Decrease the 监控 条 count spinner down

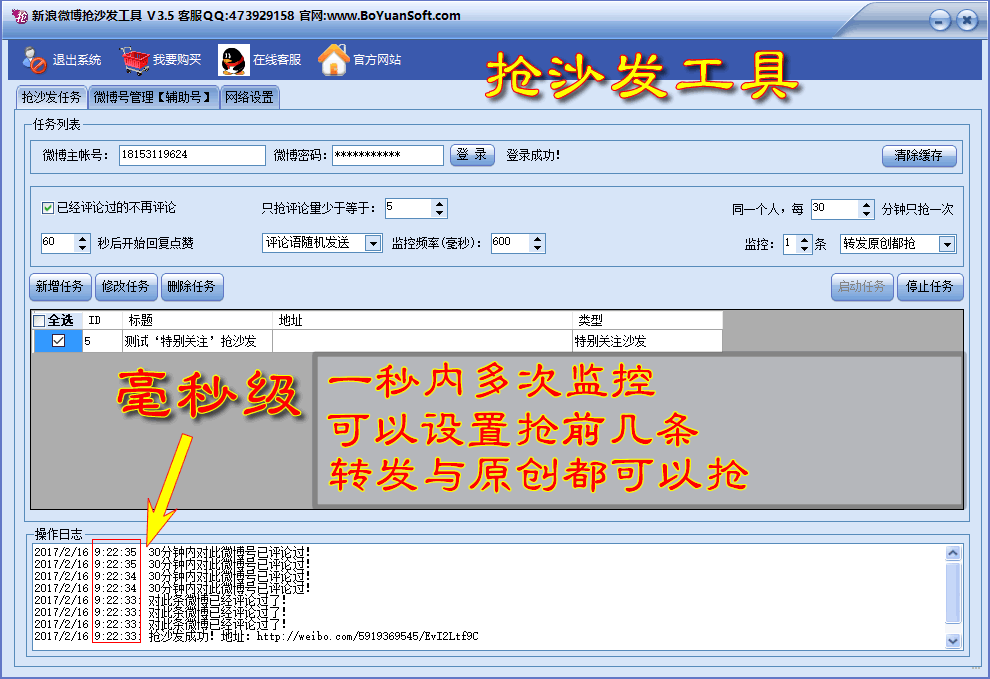804,249
